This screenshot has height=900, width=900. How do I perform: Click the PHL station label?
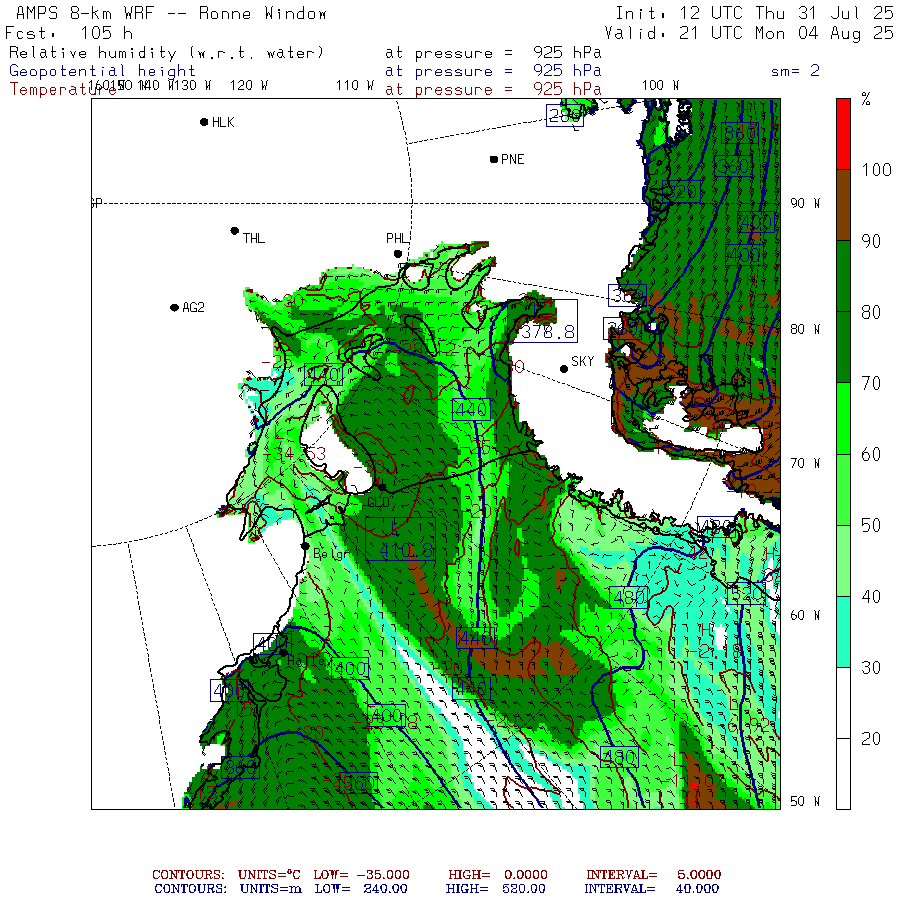[x=397, y=238]
